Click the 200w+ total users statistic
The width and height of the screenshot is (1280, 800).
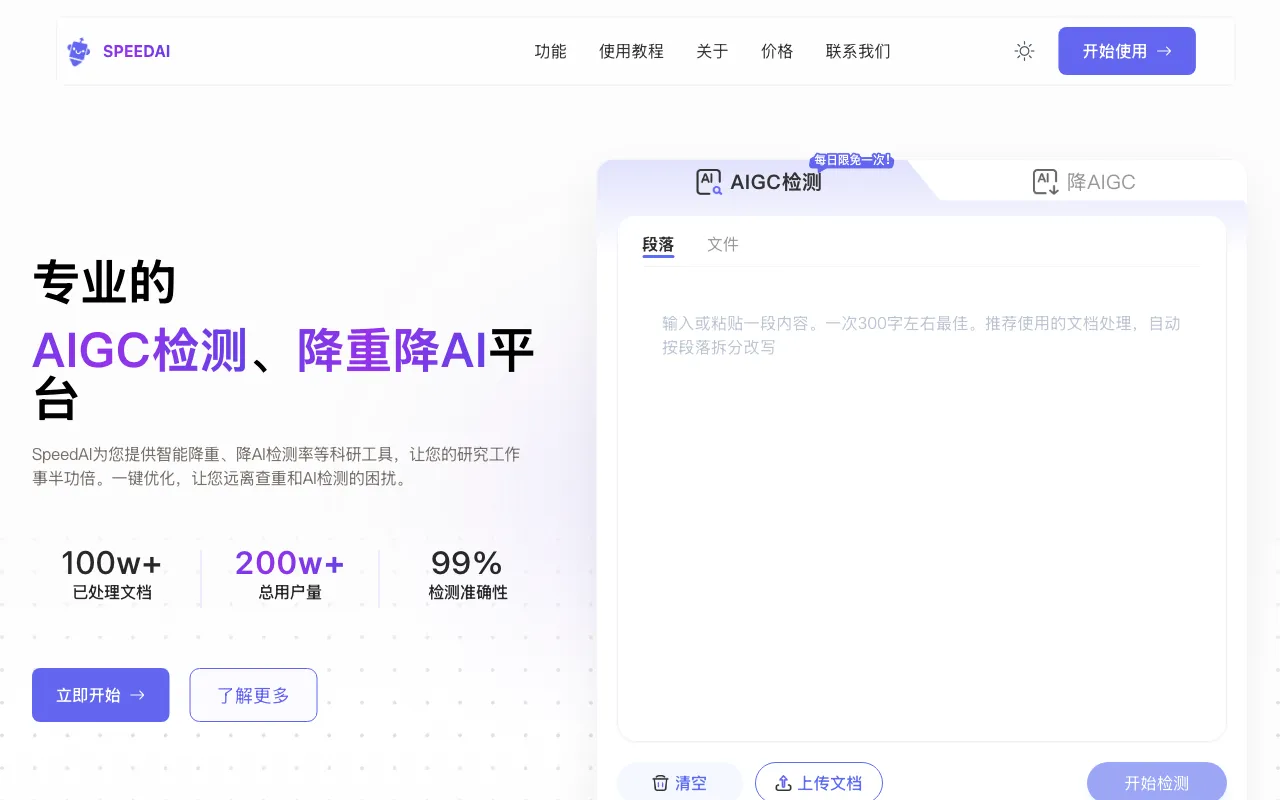click(290, 574)
